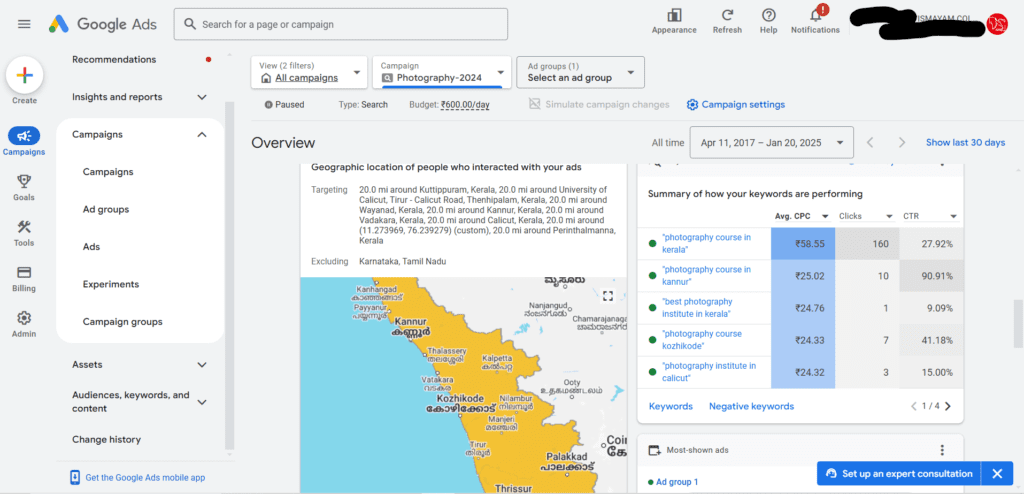Toggle map fullscreen view

[608, 296]
